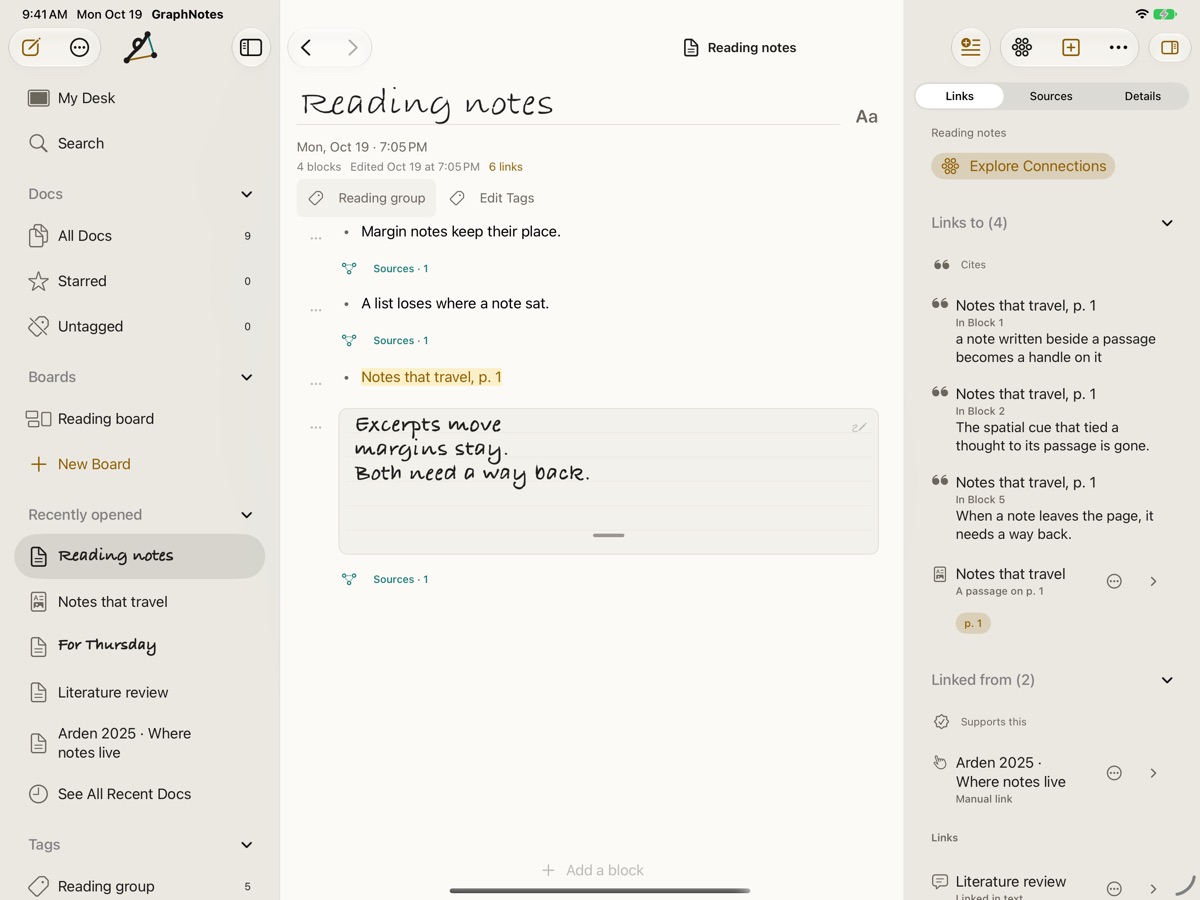Open the outline list icon in top toolbar
The height and width of the screenshot is (900, 1200).
pos(970,47)
